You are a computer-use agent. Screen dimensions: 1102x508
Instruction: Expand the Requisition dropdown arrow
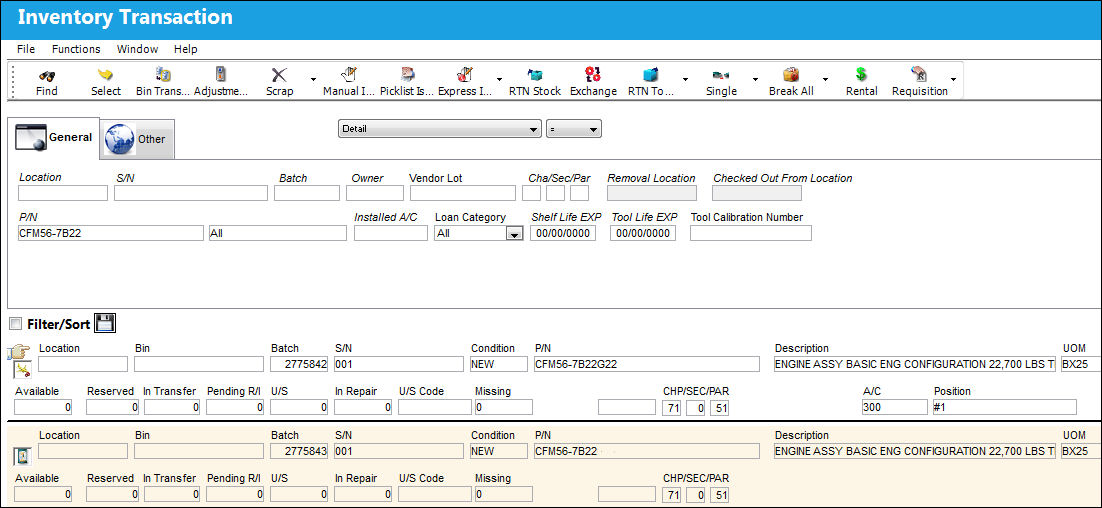click(954, 79)
